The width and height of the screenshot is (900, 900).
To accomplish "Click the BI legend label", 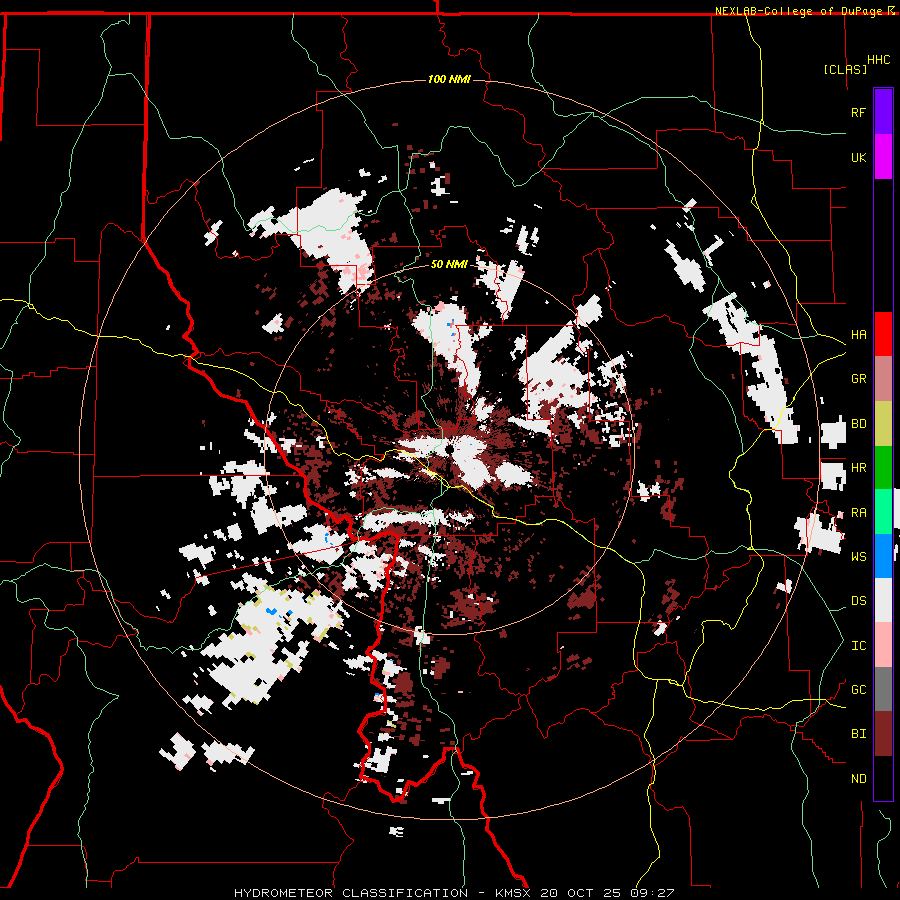I will click(858, 734).
